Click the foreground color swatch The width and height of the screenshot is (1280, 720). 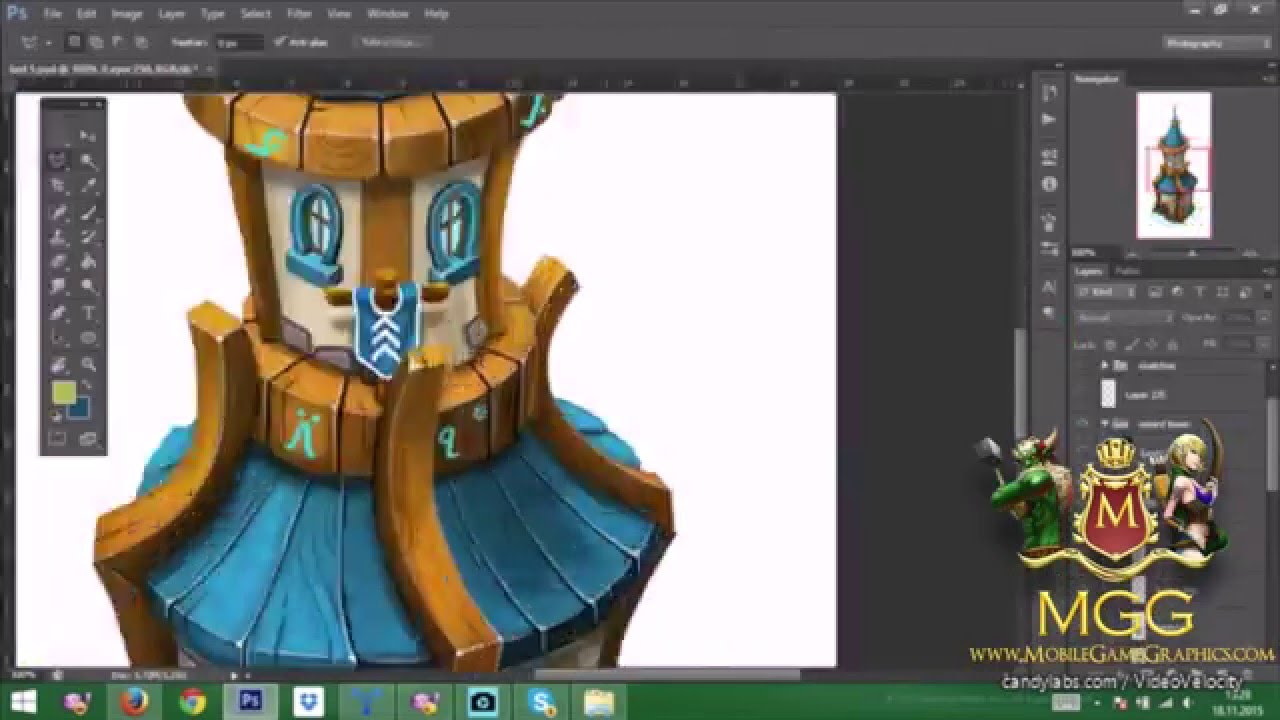coord(64,394)
